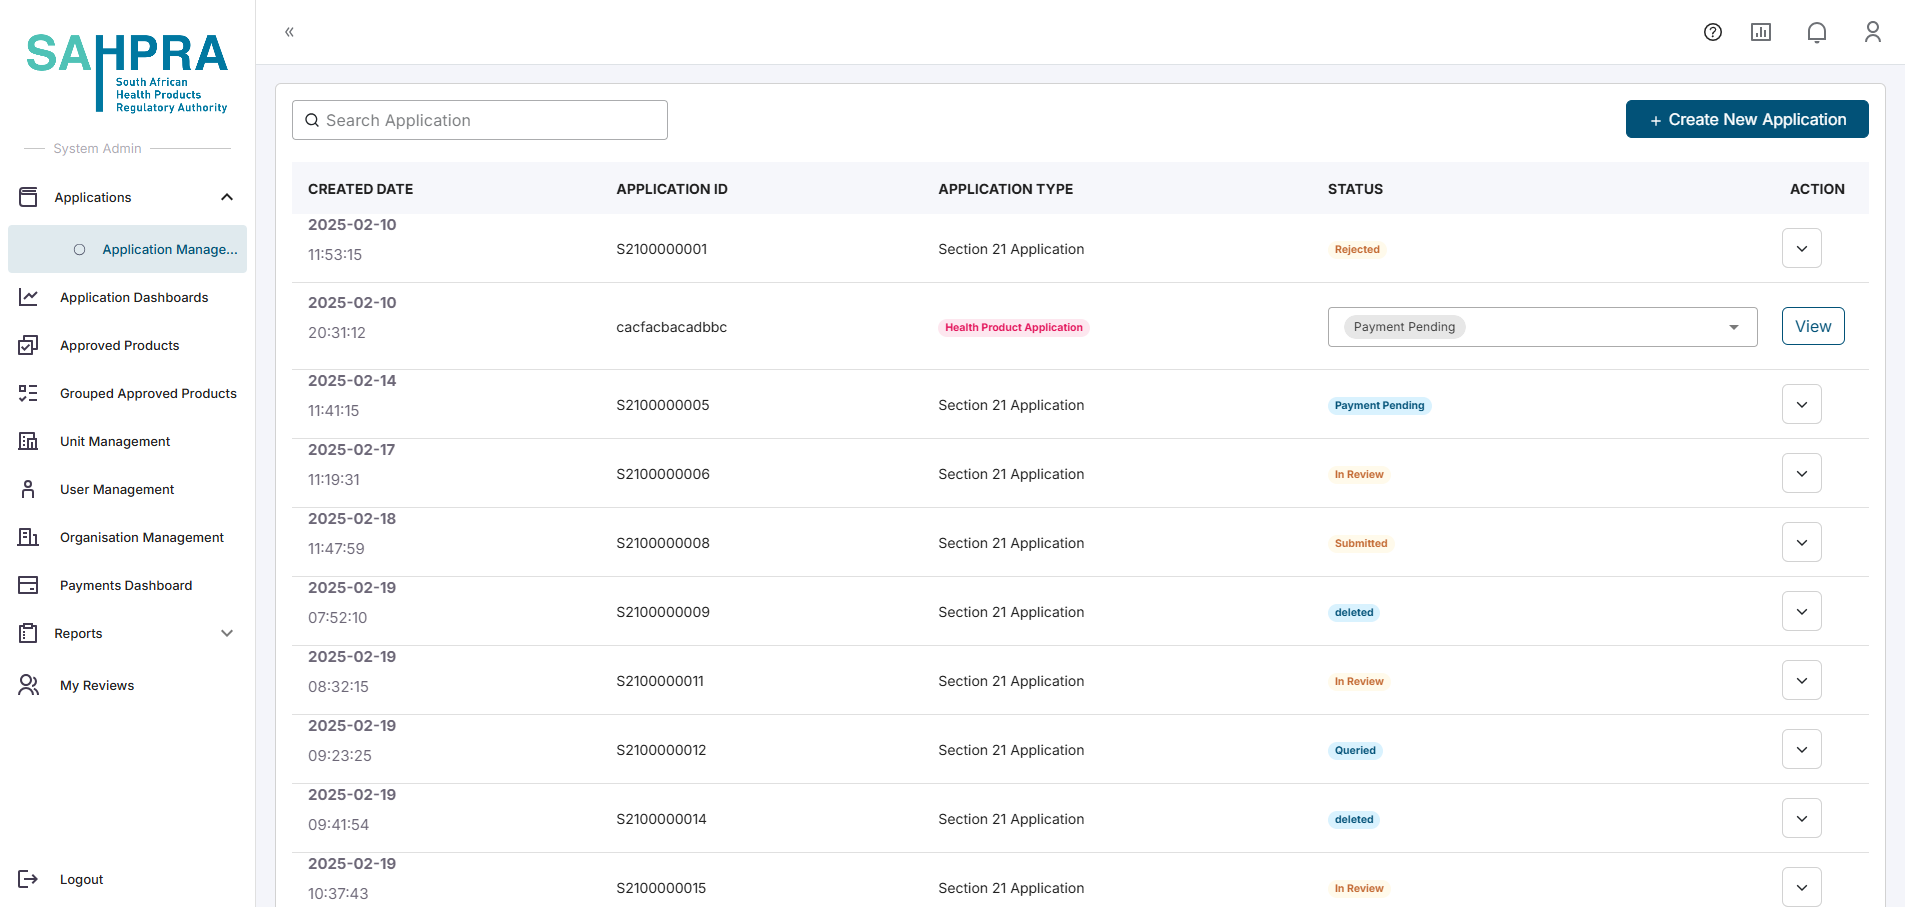Click the My Reviews people icon

pos(28,685)
